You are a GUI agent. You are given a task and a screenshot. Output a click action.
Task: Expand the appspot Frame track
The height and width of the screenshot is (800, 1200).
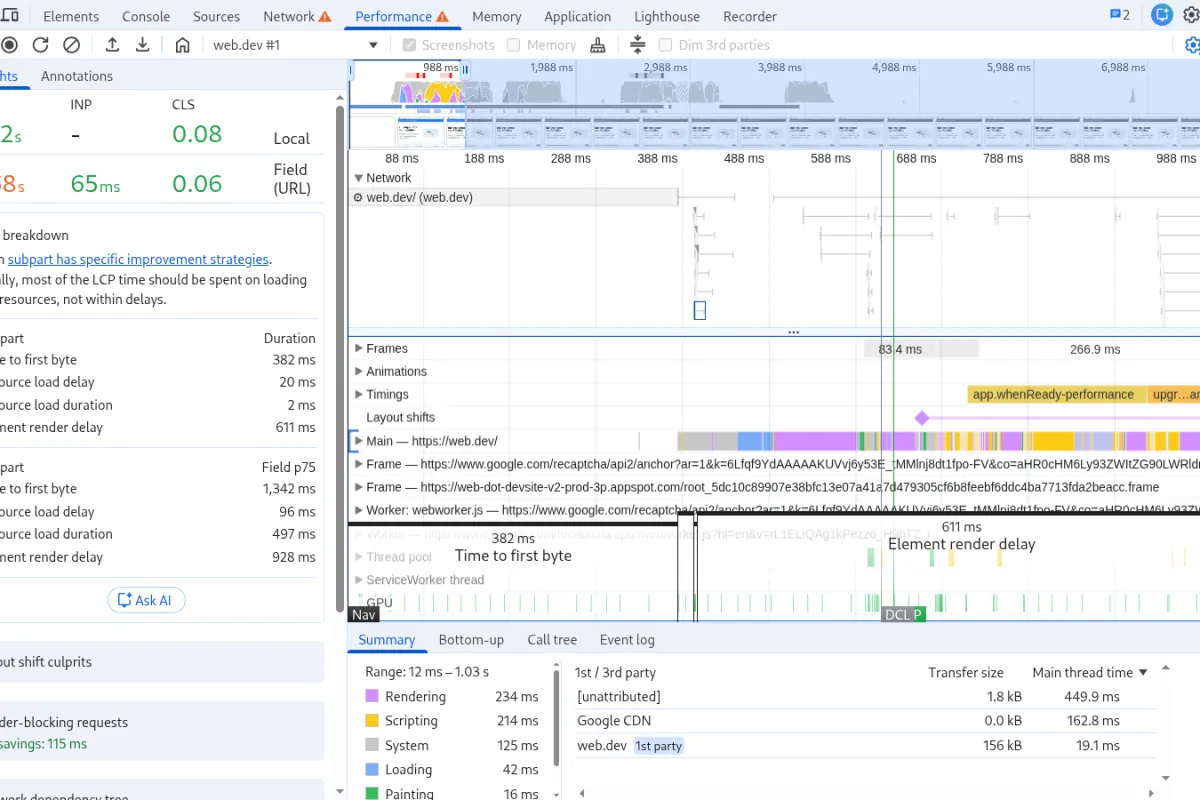[x=359, y=487]
